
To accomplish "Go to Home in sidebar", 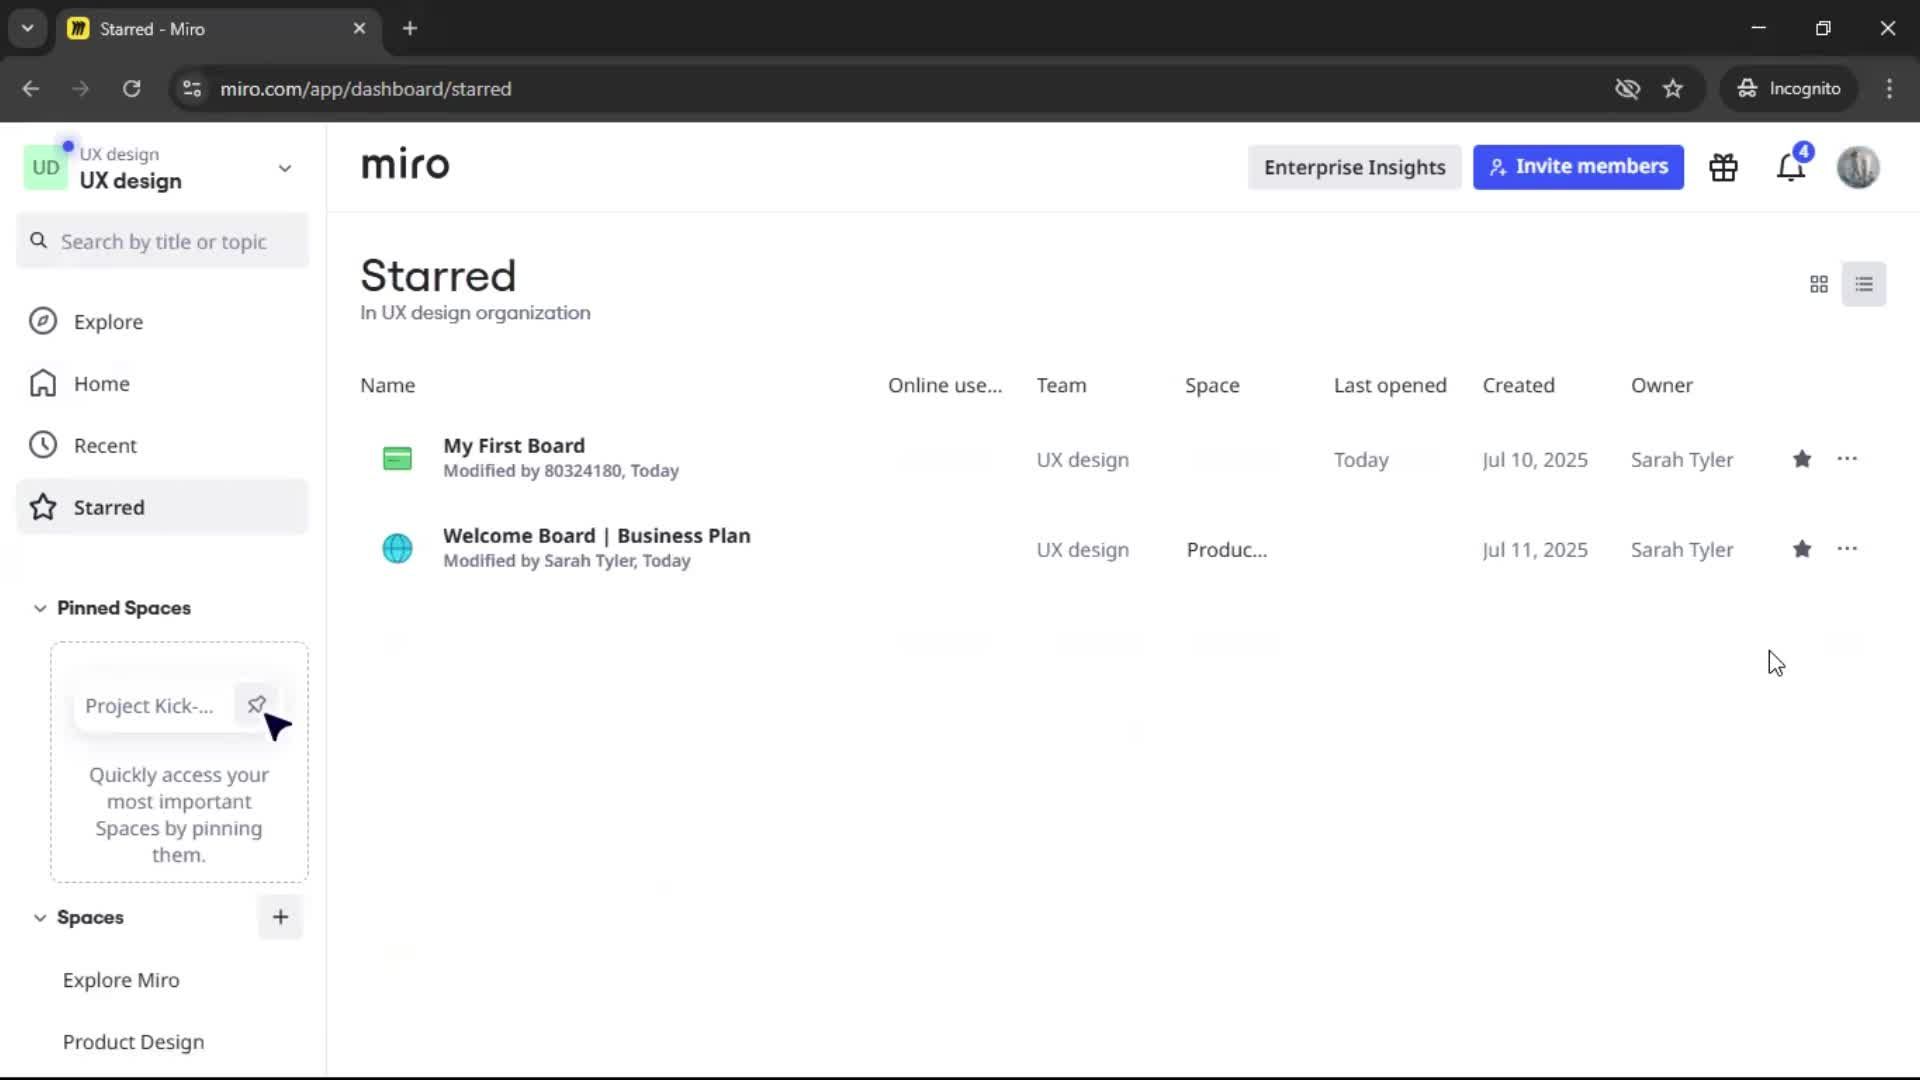I will coord(162,384).
